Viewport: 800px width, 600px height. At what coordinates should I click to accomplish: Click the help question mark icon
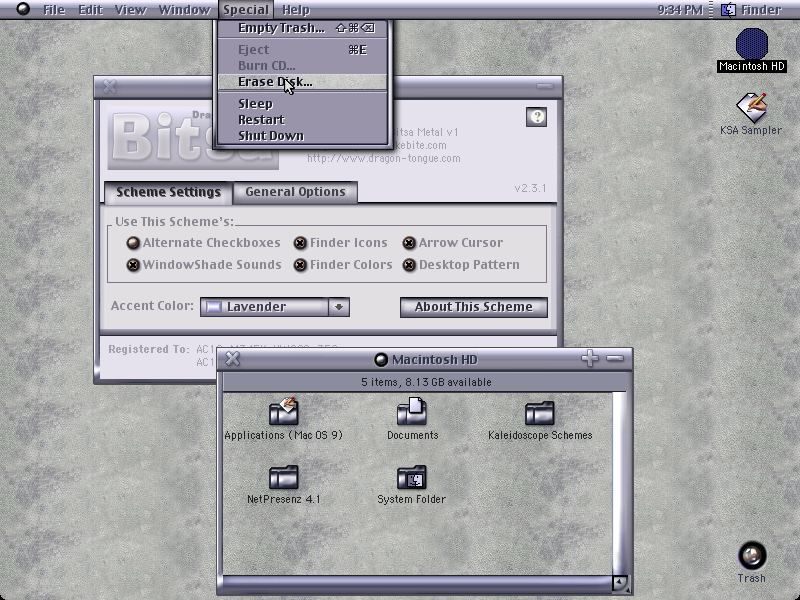[x=536, y=117]
